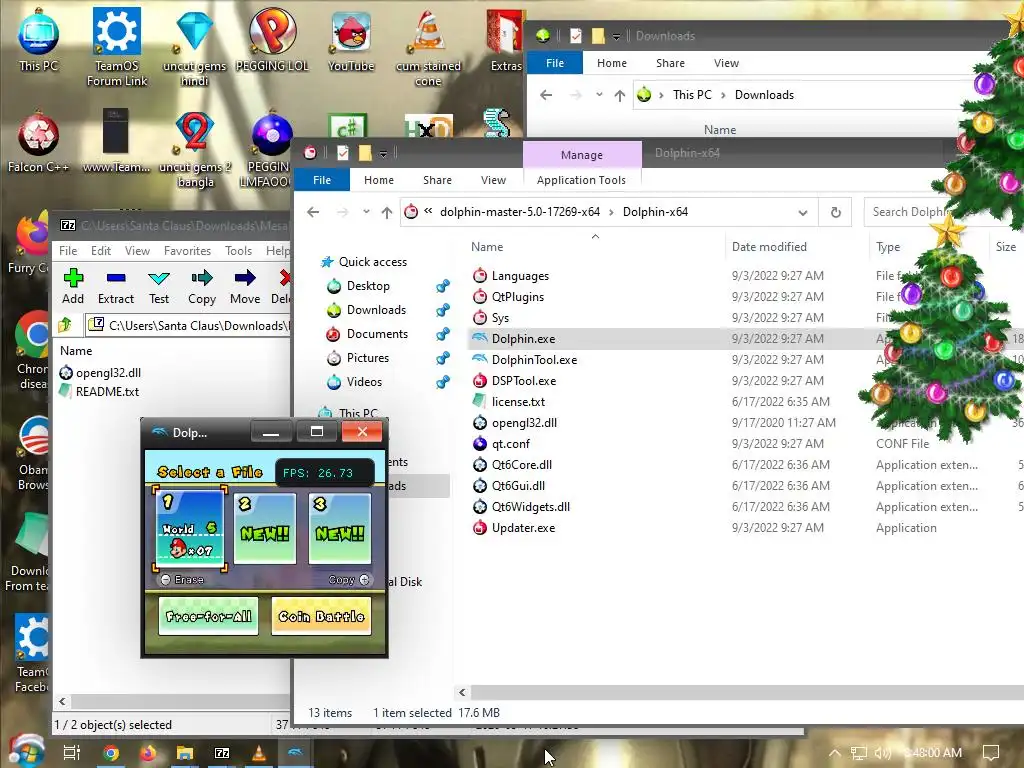Open 7-Zip from the taskbar

click(x=222, y=753)
